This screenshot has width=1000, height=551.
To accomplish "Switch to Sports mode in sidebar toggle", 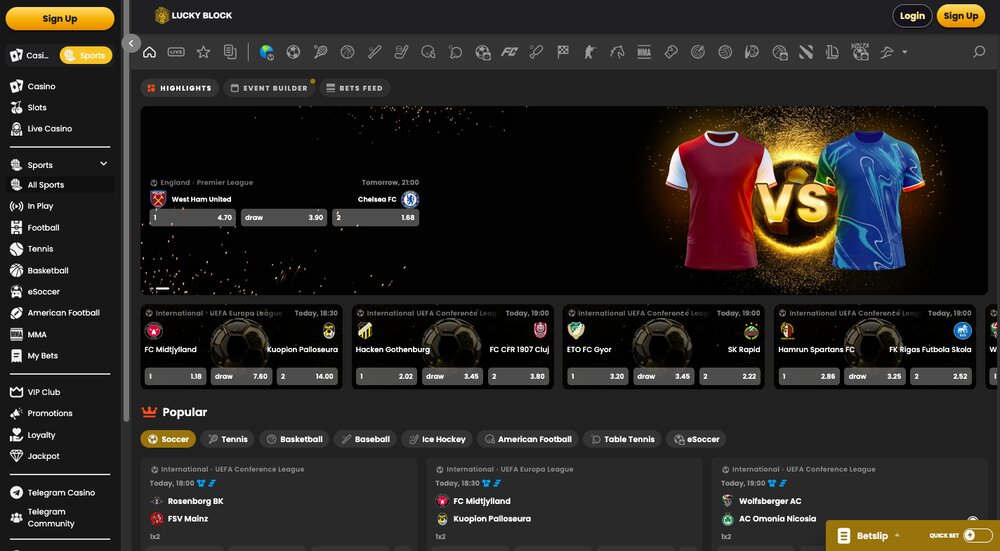I will [86, 55].
